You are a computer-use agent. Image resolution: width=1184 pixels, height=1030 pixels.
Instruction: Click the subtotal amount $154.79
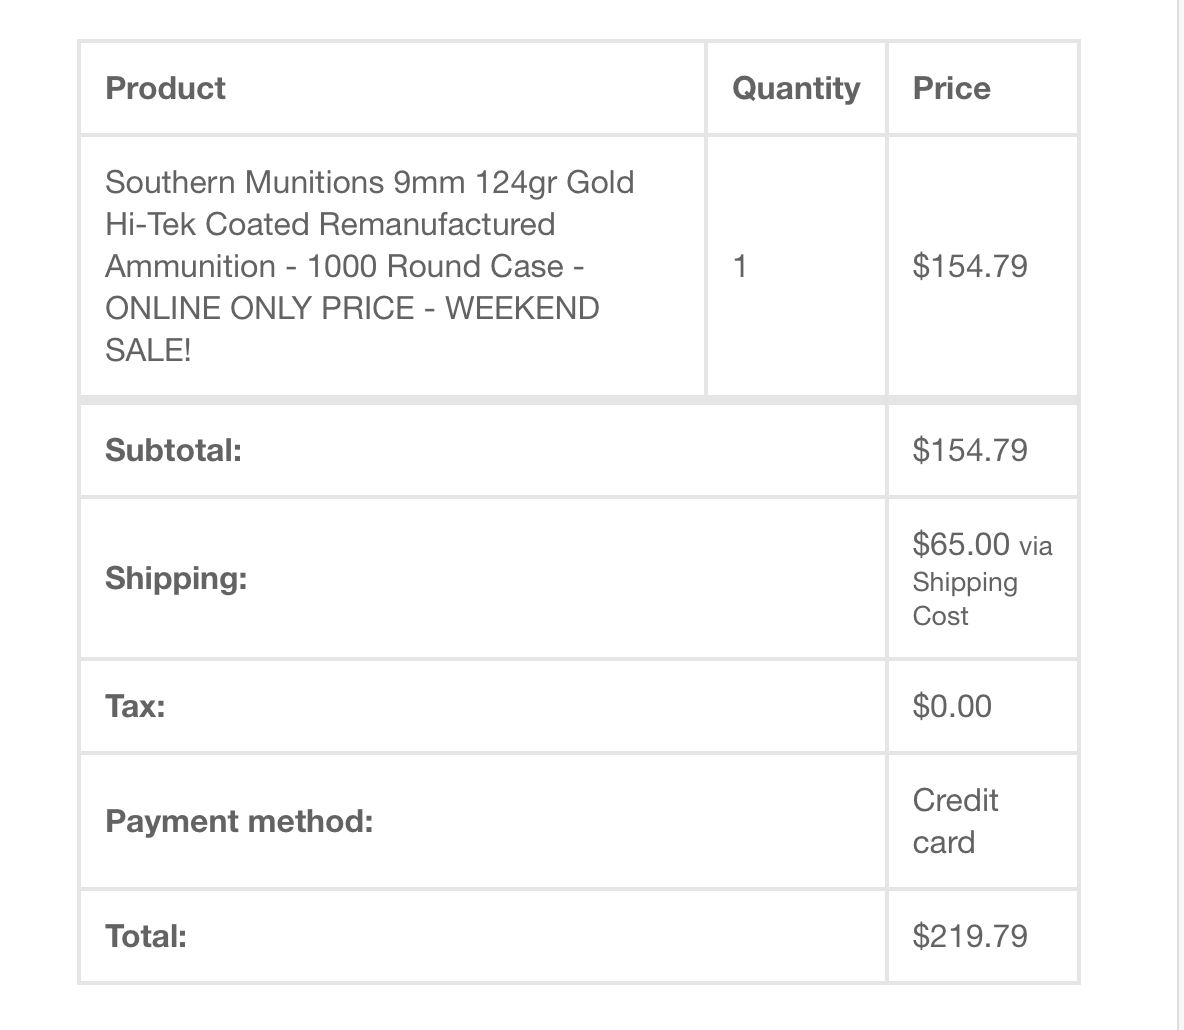tap(970, 451)
